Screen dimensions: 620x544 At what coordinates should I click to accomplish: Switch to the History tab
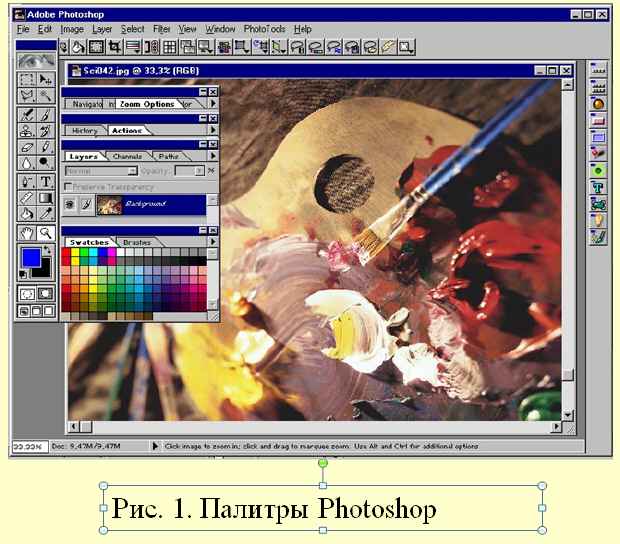85,130
